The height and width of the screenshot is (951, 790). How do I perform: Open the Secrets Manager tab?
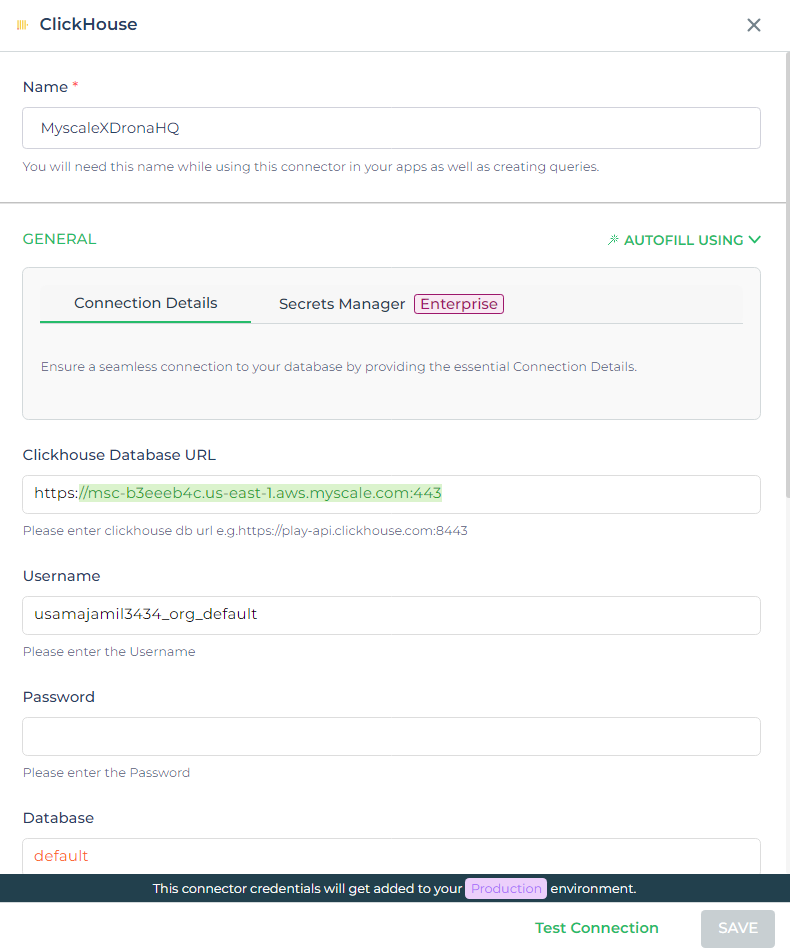point(342,304)
